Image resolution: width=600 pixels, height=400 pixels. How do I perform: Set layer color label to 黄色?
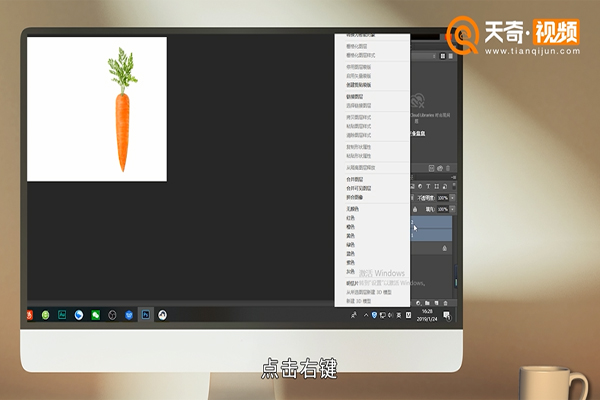[351, 236]
